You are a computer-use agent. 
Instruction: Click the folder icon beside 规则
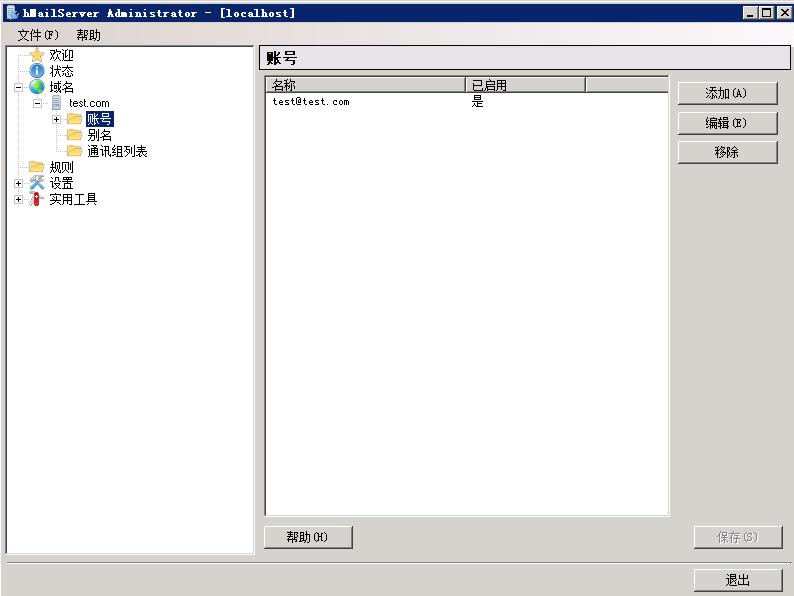[x=36, y=167]
